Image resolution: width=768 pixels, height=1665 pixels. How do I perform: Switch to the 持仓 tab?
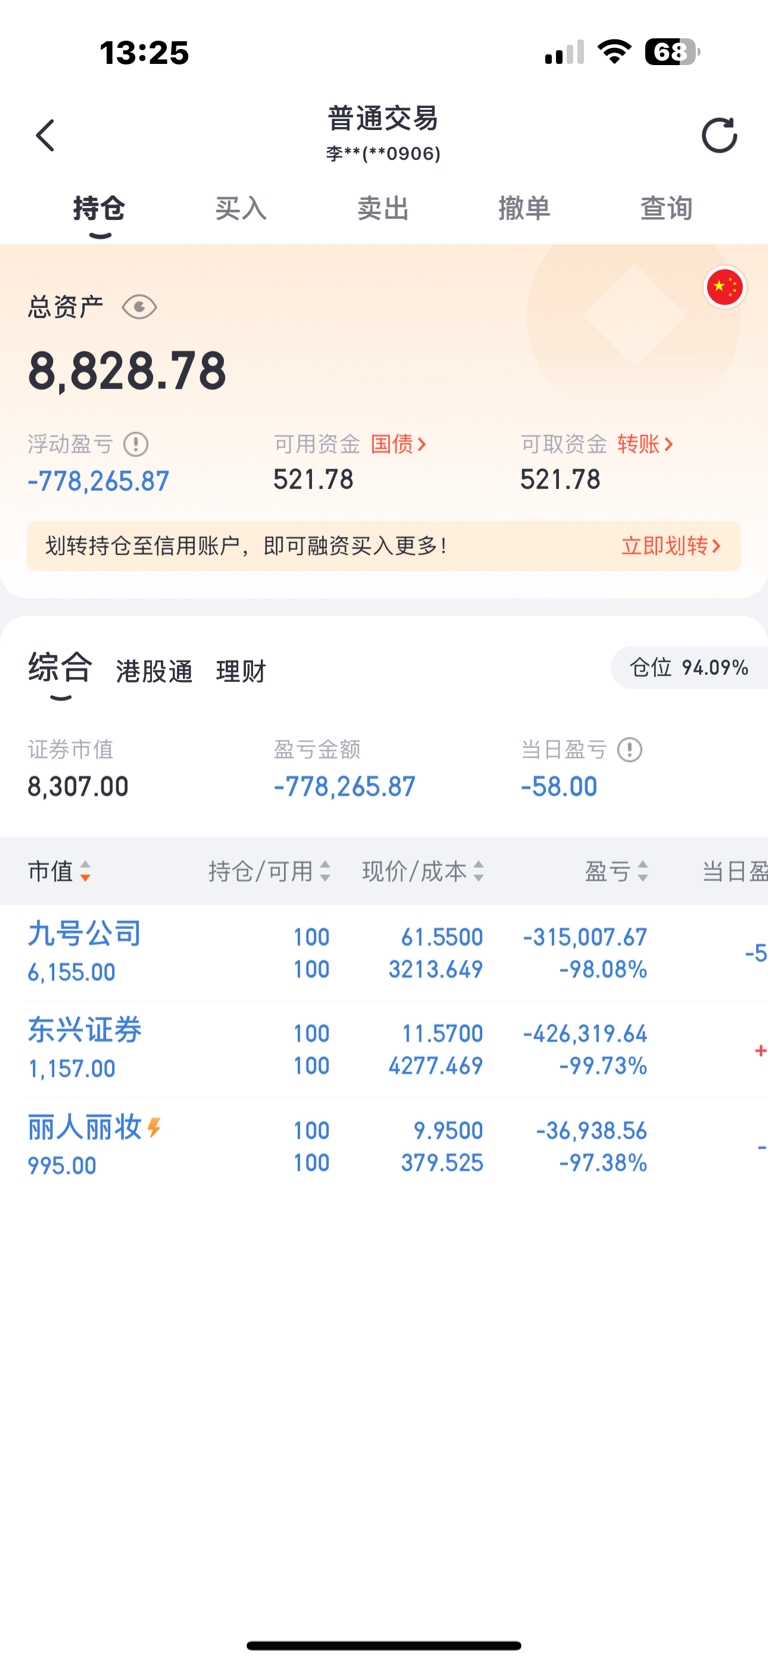[x=99, y=208]
